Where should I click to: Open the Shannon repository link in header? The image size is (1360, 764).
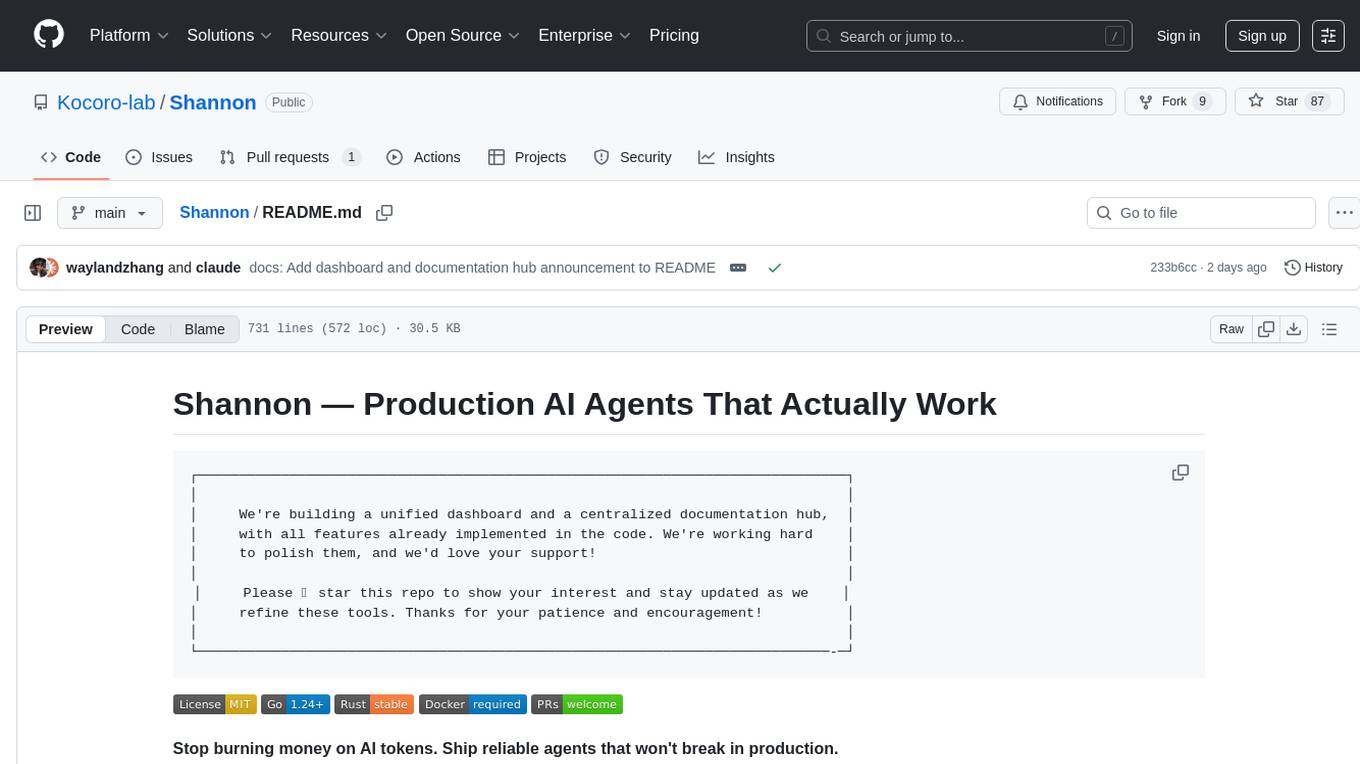click(213, 102)
